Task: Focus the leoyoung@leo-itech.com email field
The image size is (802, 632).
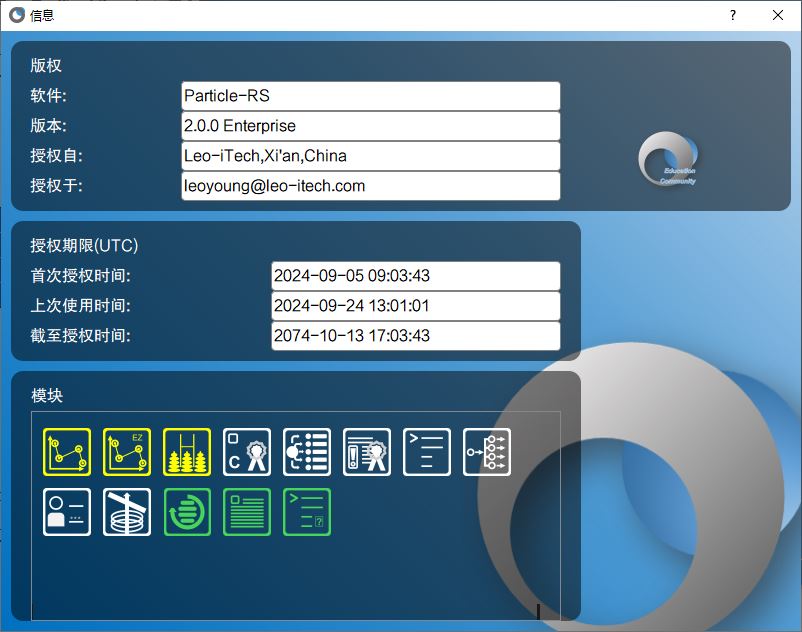Action: point(370,186)
